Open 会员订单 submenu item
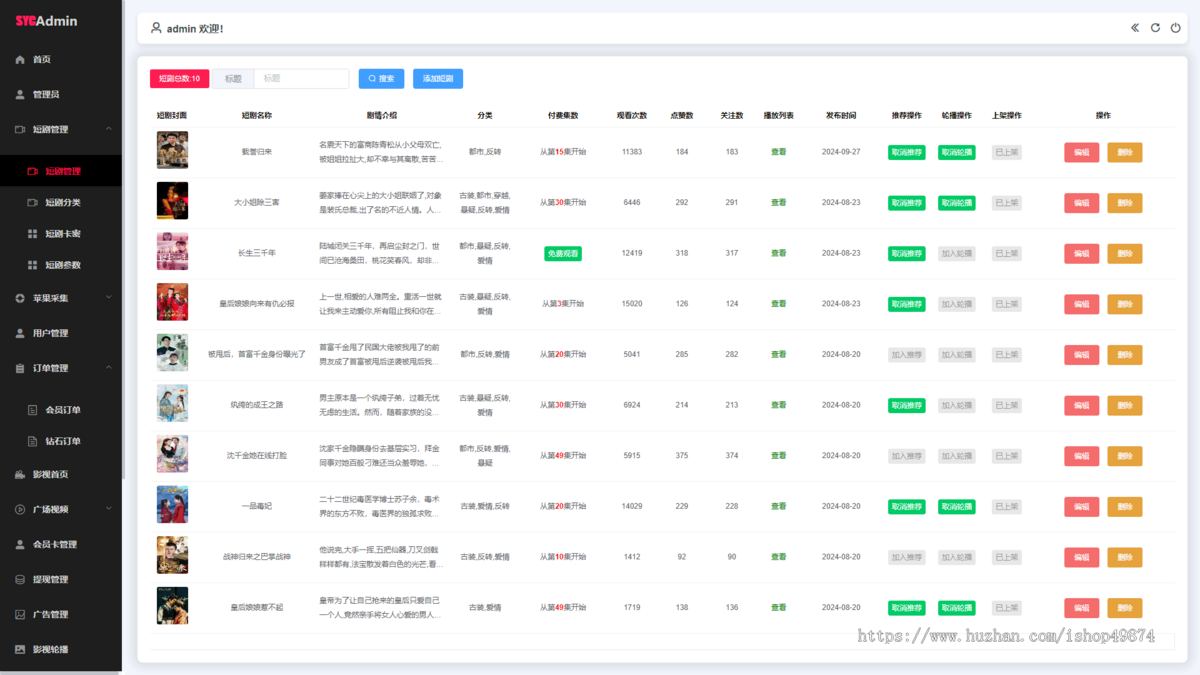The width and height of the screenshot is (1200, 675). point(61,410)
